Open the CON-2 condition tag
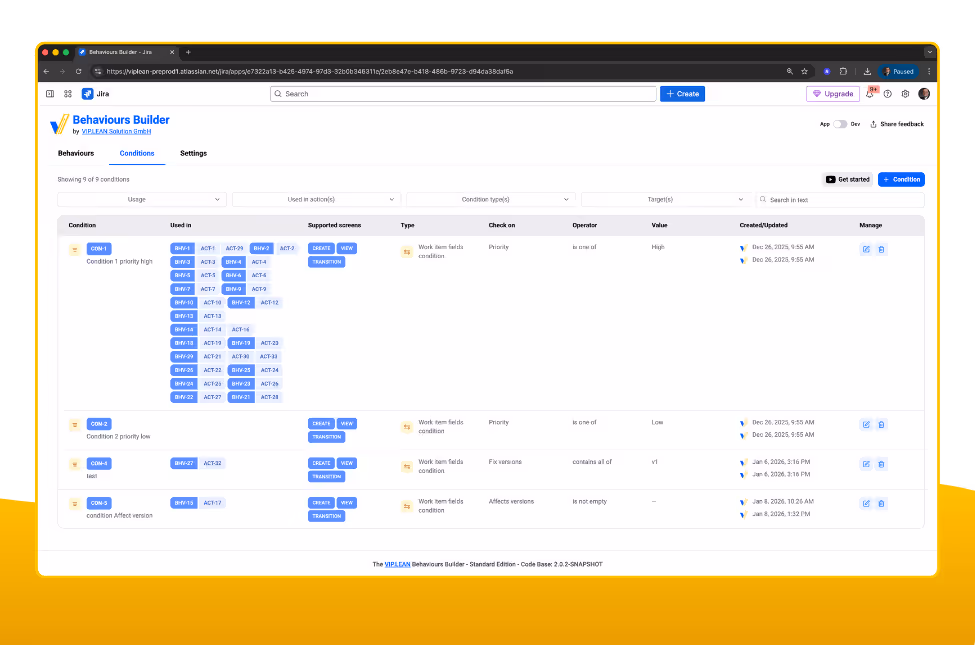This screenshot has width=975, height=645. pos(99,424)
